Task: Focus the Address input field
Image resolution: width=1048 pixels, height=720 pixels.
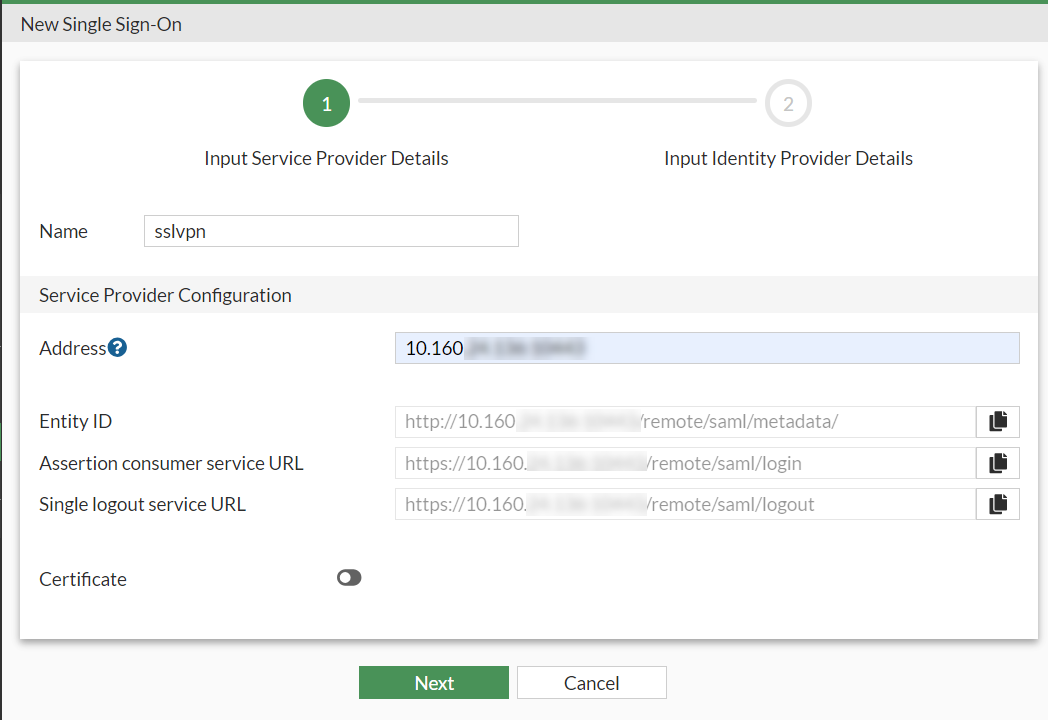Action: [706, 348]
